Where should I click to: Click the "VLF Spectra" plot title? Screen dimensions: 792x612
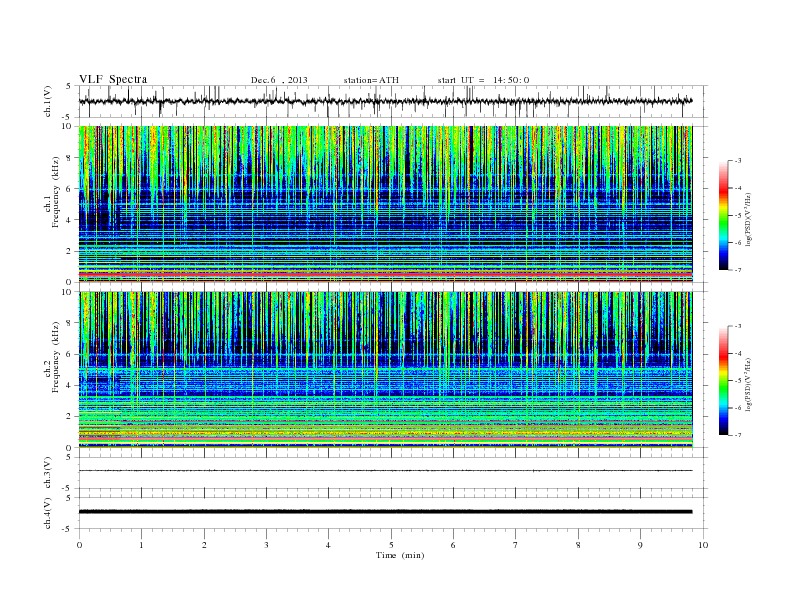(x=113, y=79)
